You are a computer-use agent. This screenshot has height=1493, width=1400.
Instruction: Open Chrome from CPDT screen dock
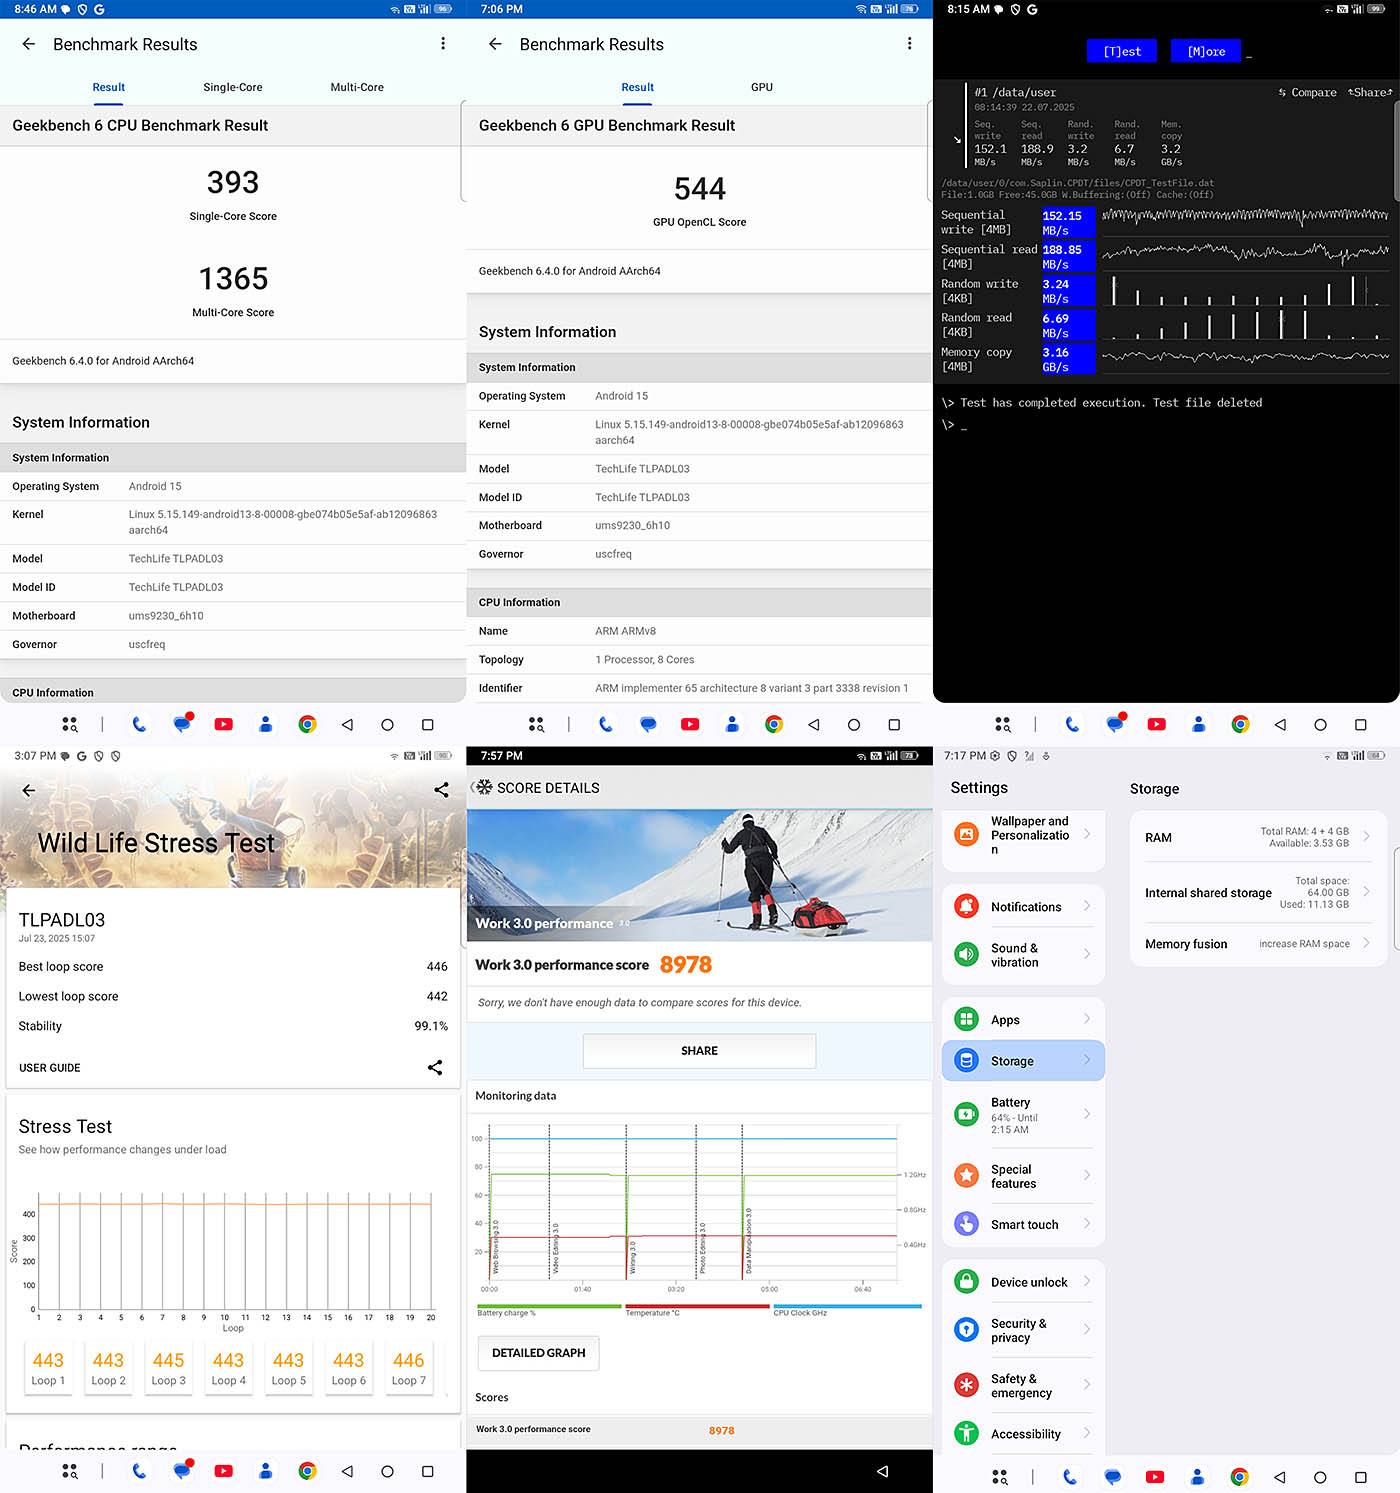point(1240,724)
